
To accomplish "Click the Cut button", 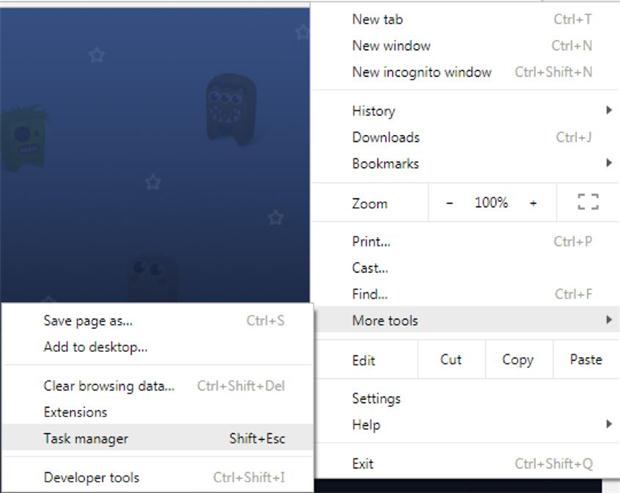I will click(451, 359).
